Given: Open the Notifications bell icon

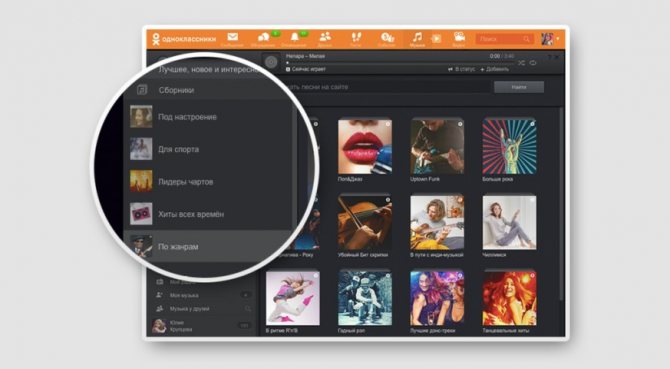Looking at the screenshot, I should pos(294,37).
